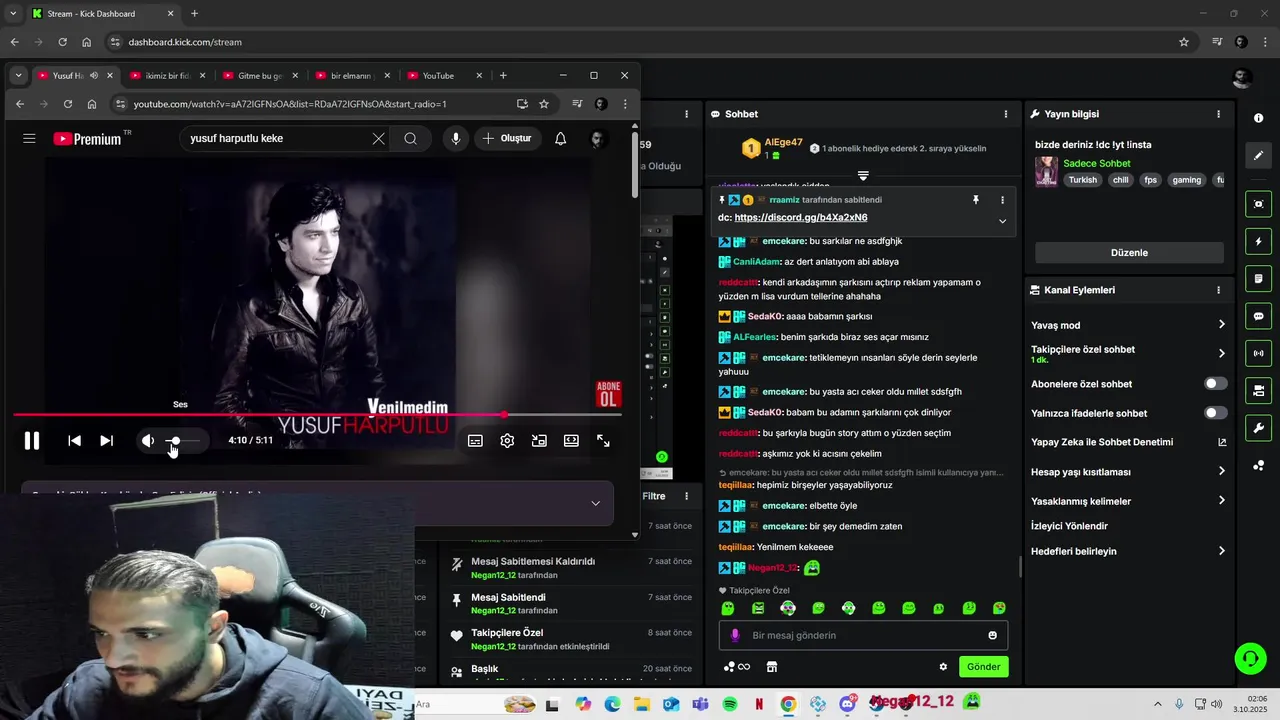Click İzleyici Yönlendir option
The height and width of the screenshot is (720, 1280).
1069,526
